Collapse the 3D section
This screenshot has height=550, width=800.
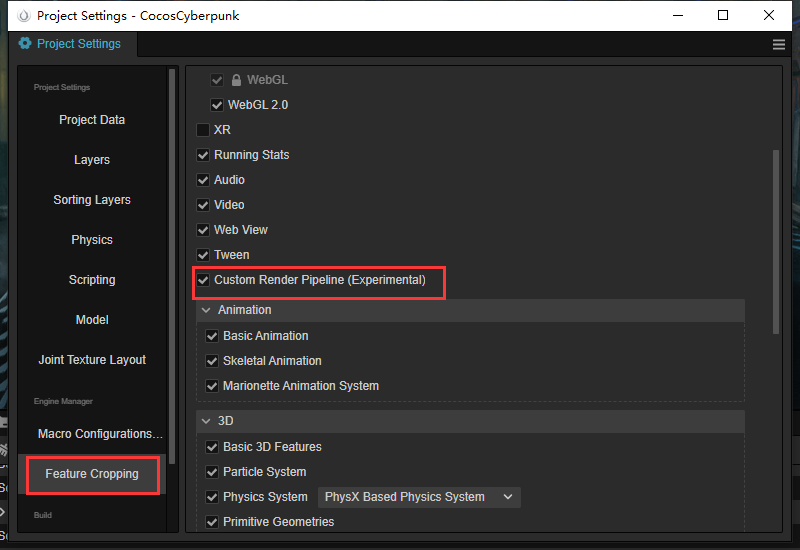(x=206, y=422)
